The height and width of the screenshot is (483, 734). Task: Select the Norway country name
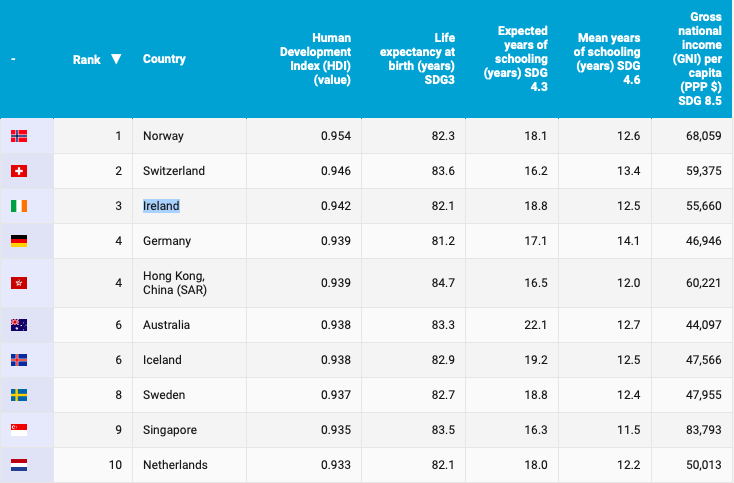[x=163, y=136]
